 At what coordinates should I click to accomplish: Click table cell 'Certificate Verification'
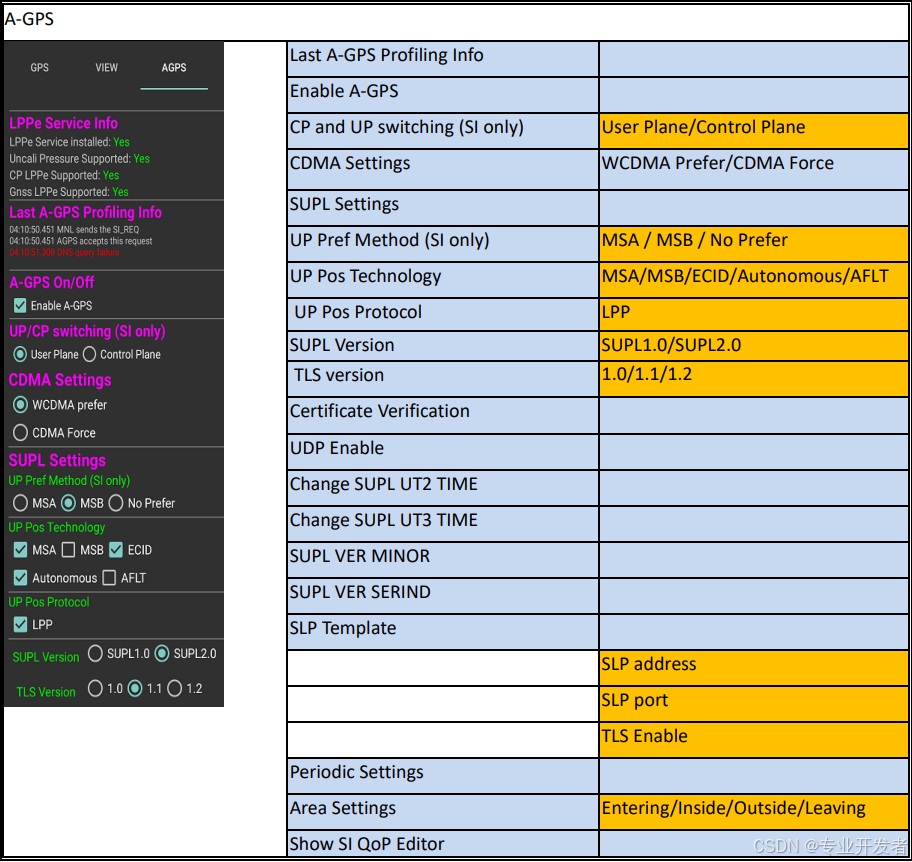(443, 415)
